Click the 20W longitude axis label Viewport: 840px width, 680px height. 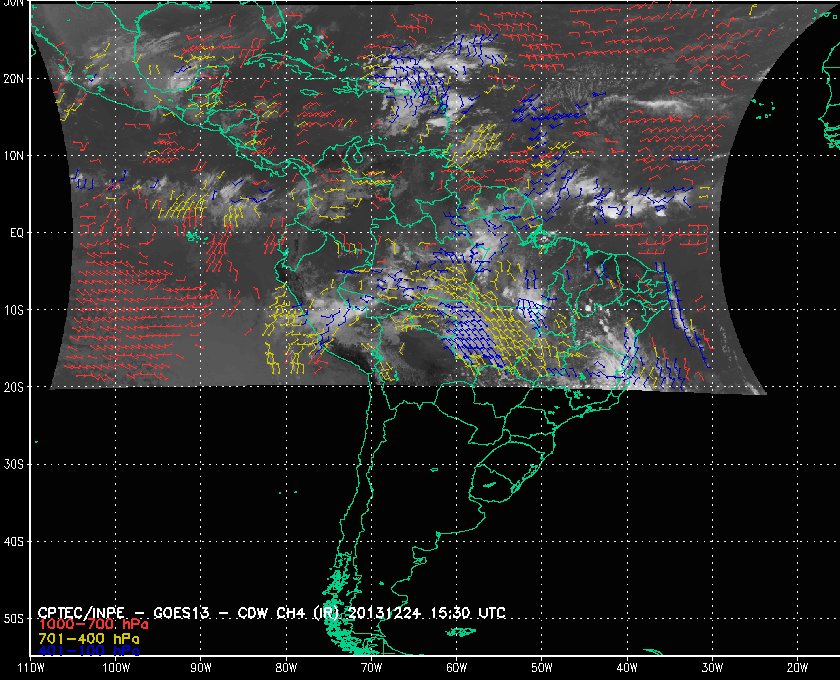click(797, 668)
